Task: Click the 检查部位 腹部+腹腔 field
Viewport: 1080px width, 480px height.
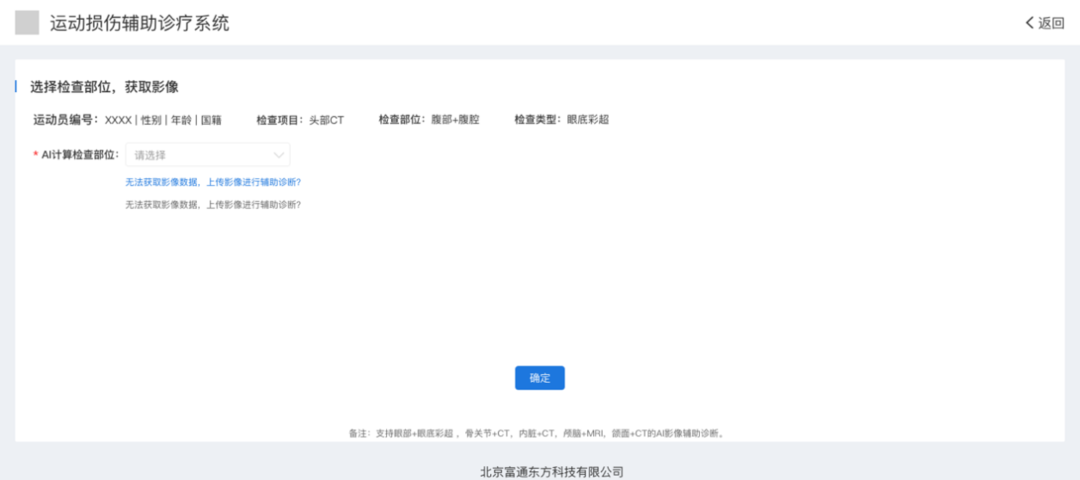Action: pos(429,120)
